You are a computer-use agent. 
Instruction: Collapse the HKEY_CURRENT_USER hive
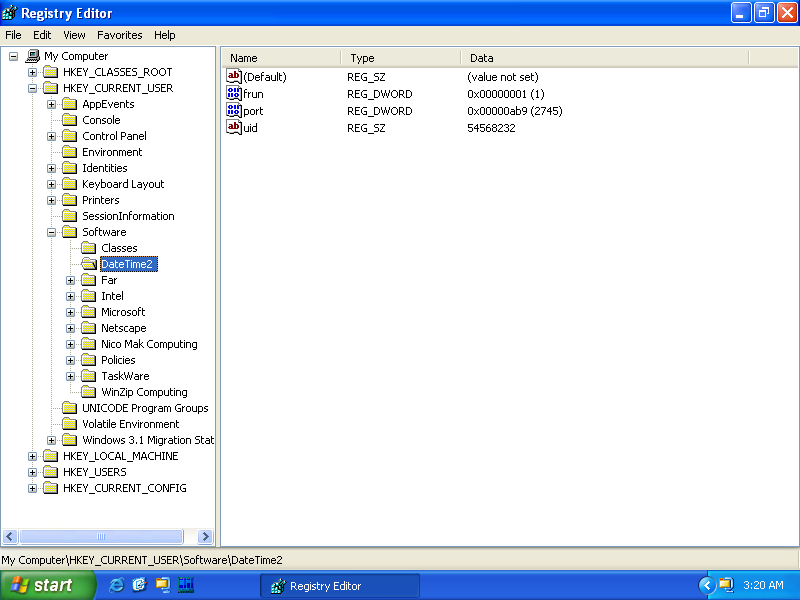pyautogui.click(x=33, y=88)
